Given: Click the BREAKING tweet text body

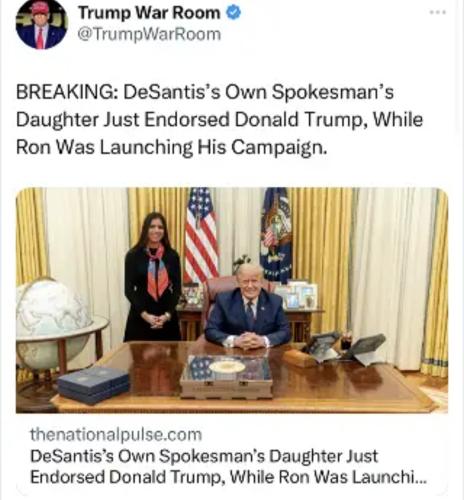Looking at the screenshot, I should tap(219, 119).
